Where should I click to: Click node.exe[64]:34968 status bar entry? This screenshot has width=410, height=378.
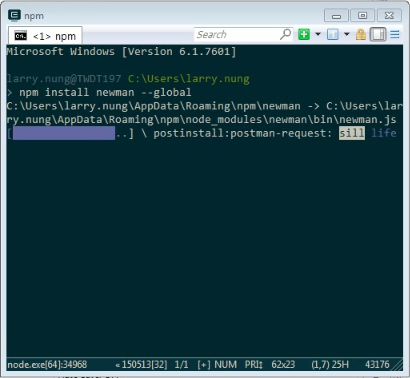(47, 364)
